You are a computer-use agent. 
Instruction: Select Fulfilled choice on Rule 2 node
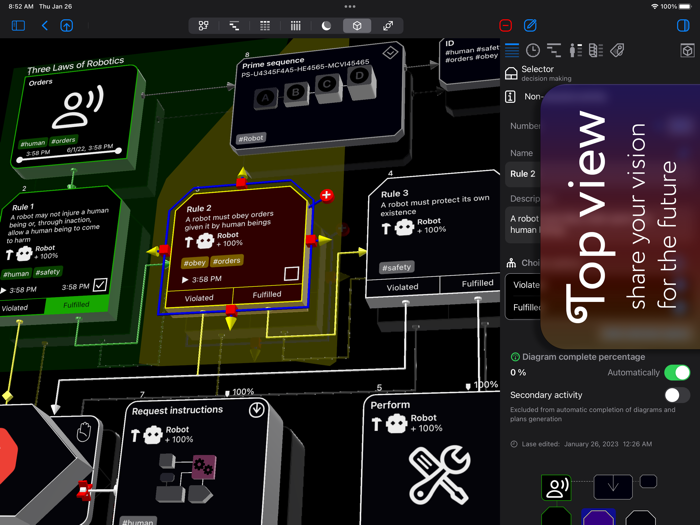tap(267, 295)
